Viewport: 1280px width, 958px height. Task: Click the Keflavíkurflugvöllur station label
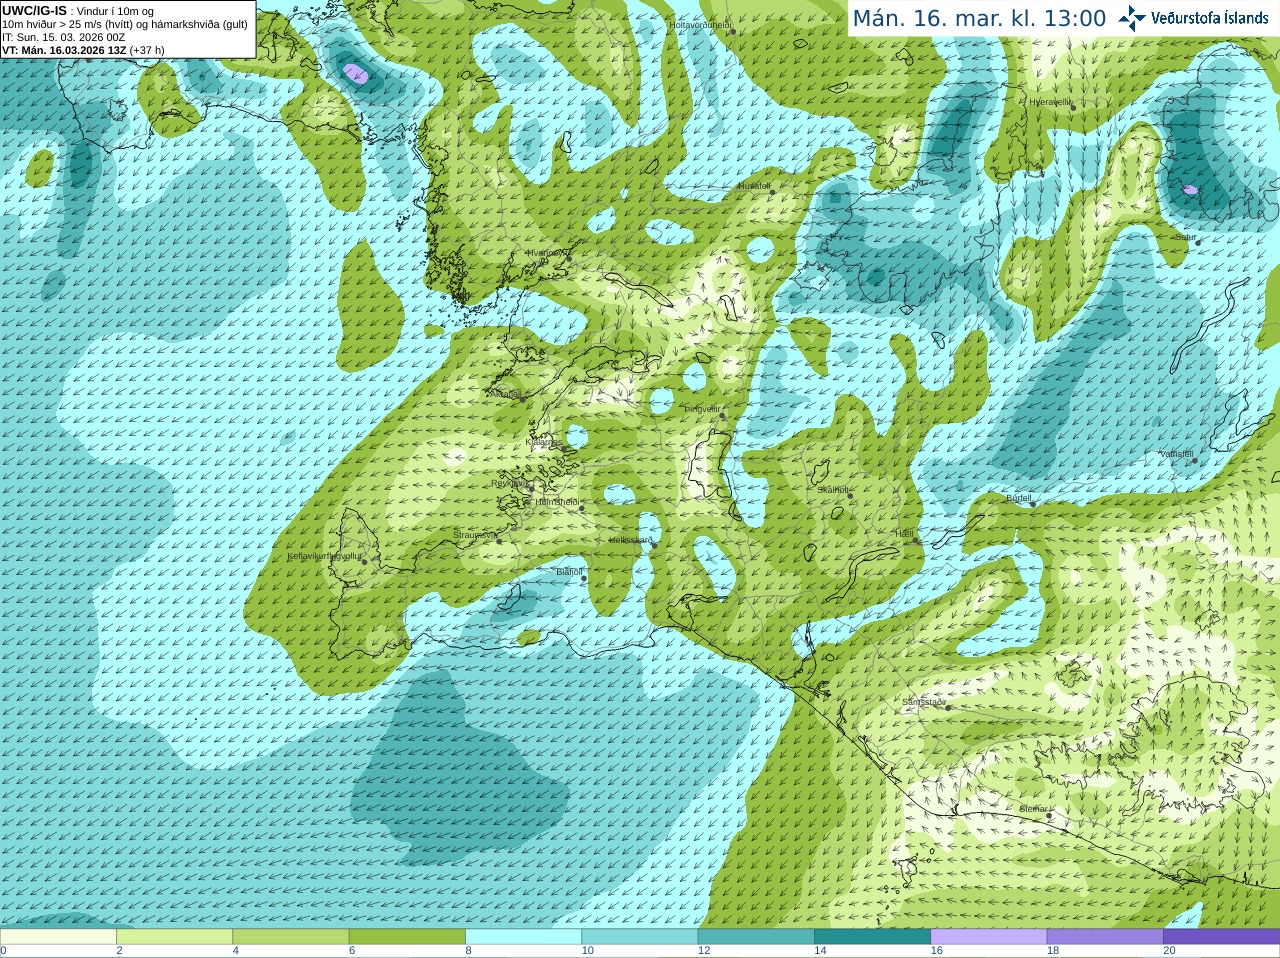325,555
